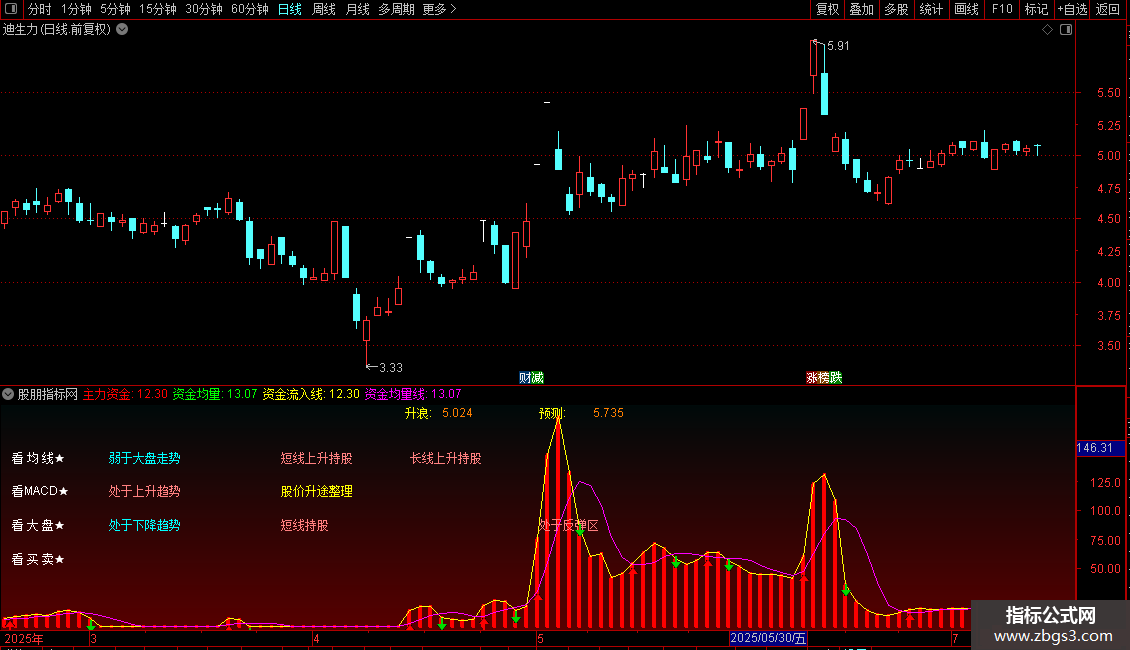The width and height of the screenshot is (1130, 650).
Task: Click the 2025年 timeline label
Action: [24, 638]
